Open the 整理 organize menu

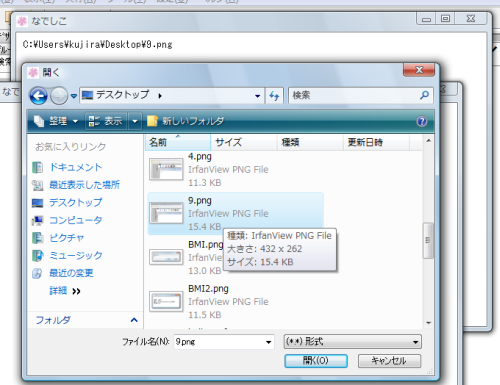(x=56, y=121)
